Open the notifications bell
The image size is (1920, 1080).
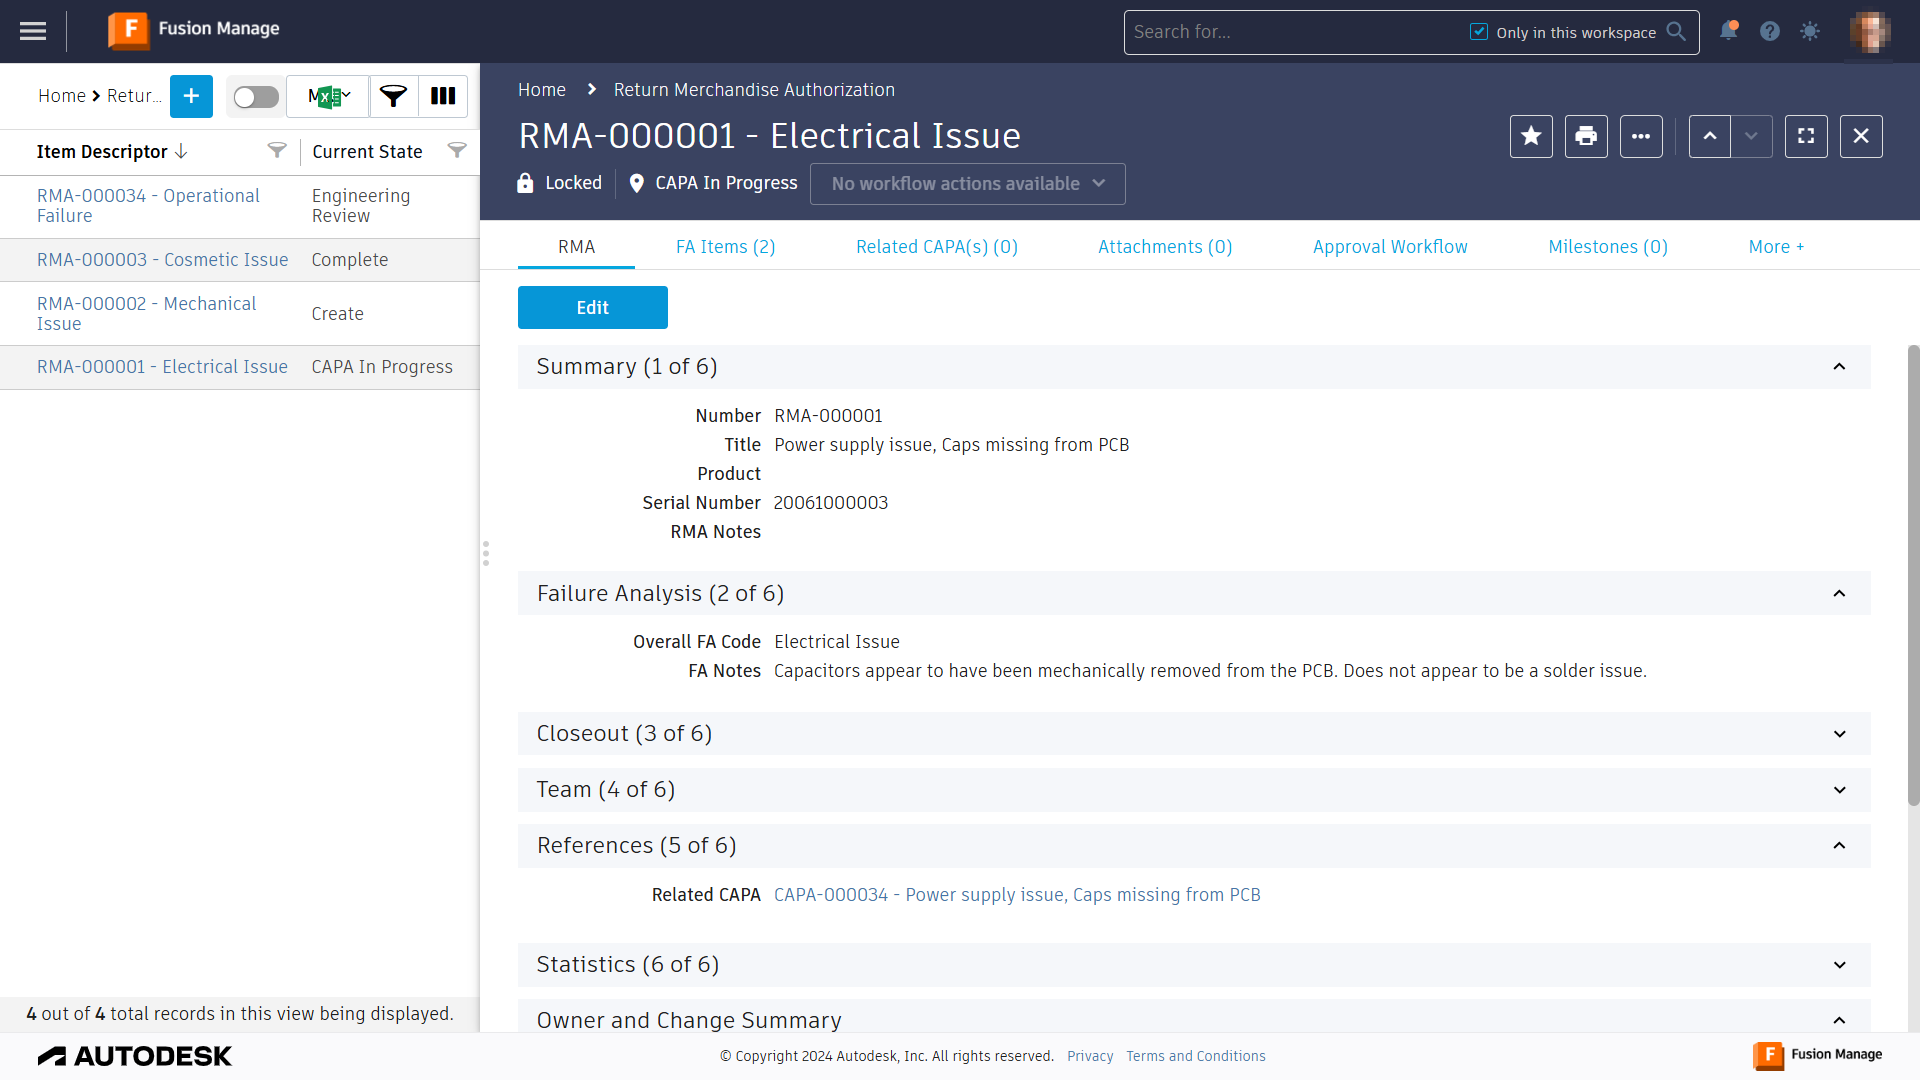pyautogui.click(x=1728, y=31)
